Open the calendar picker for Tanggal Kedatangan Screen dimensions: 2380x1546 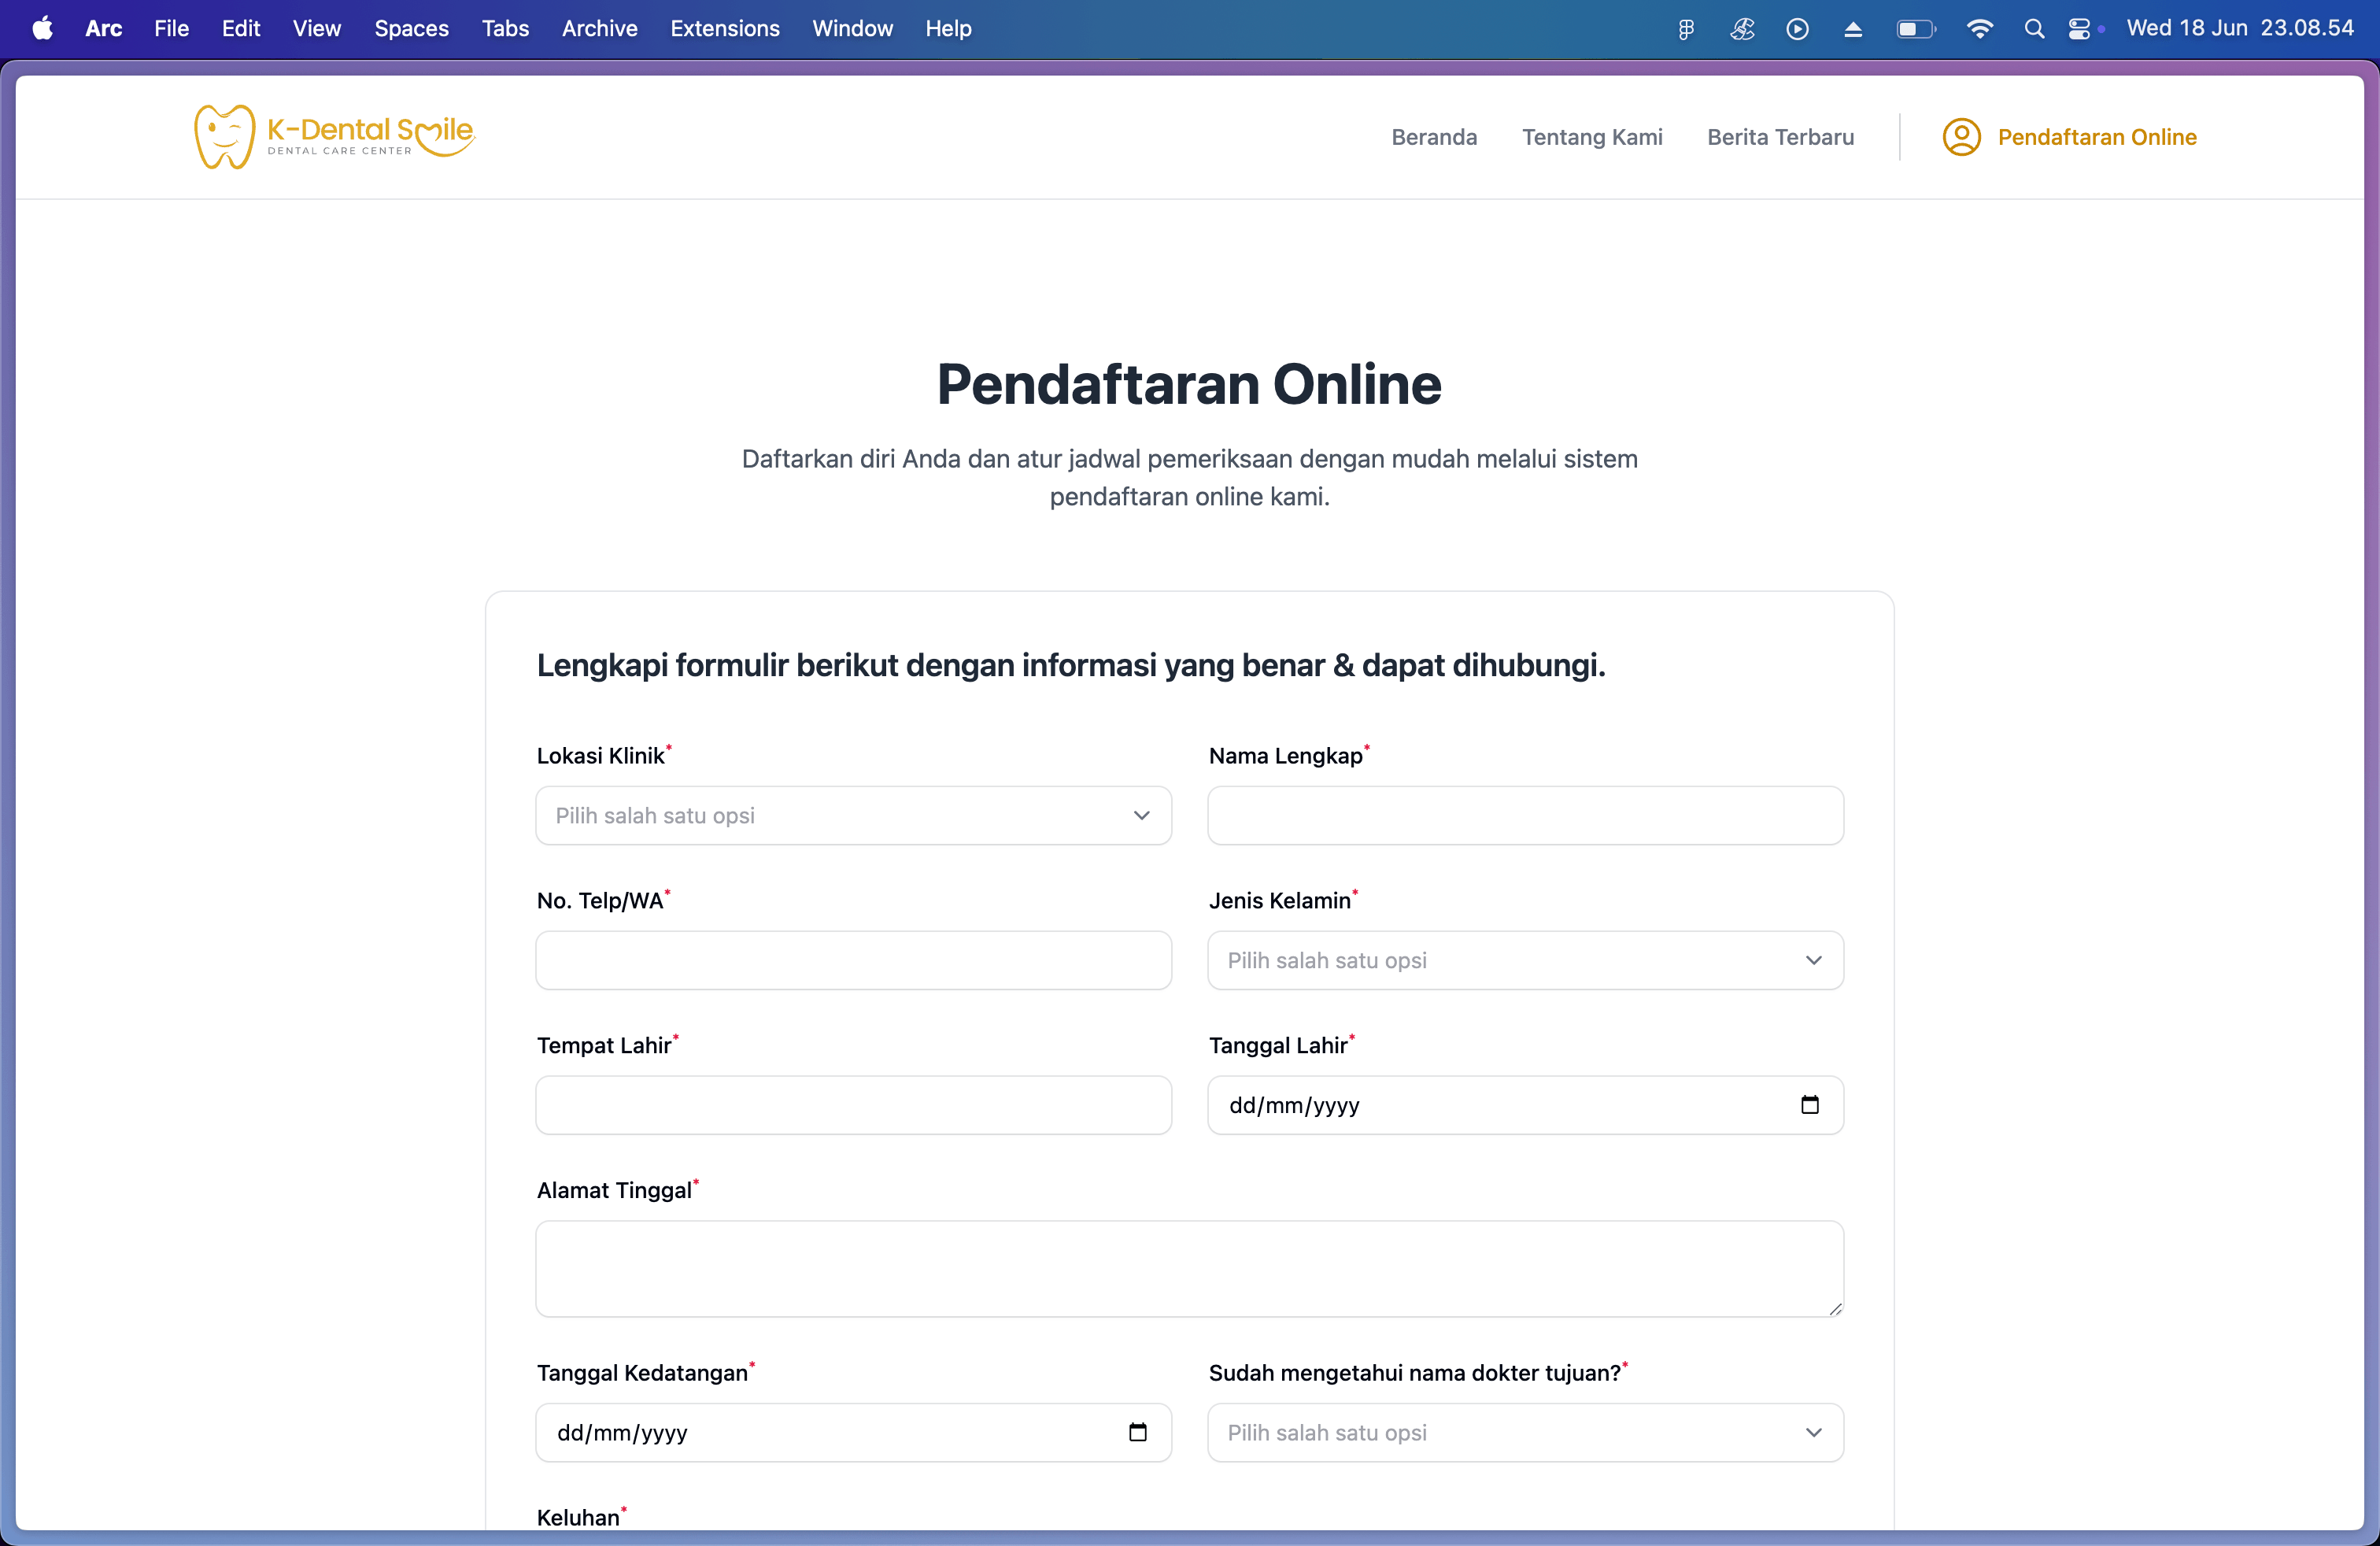(x=1137, y=1432)
